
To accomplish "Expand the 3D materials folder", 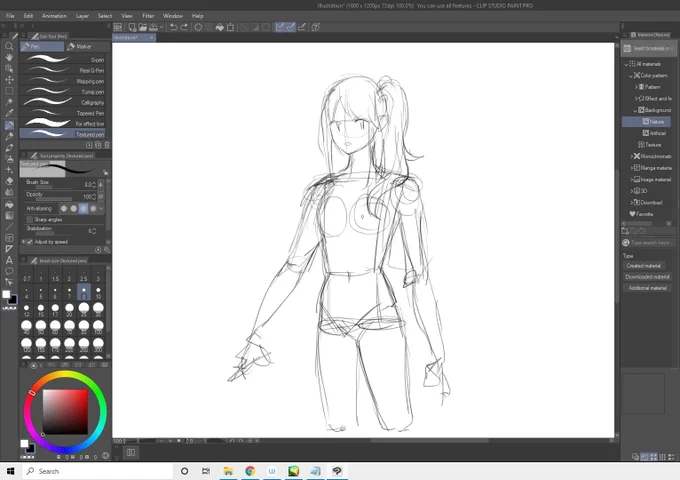I will (631, 191).
